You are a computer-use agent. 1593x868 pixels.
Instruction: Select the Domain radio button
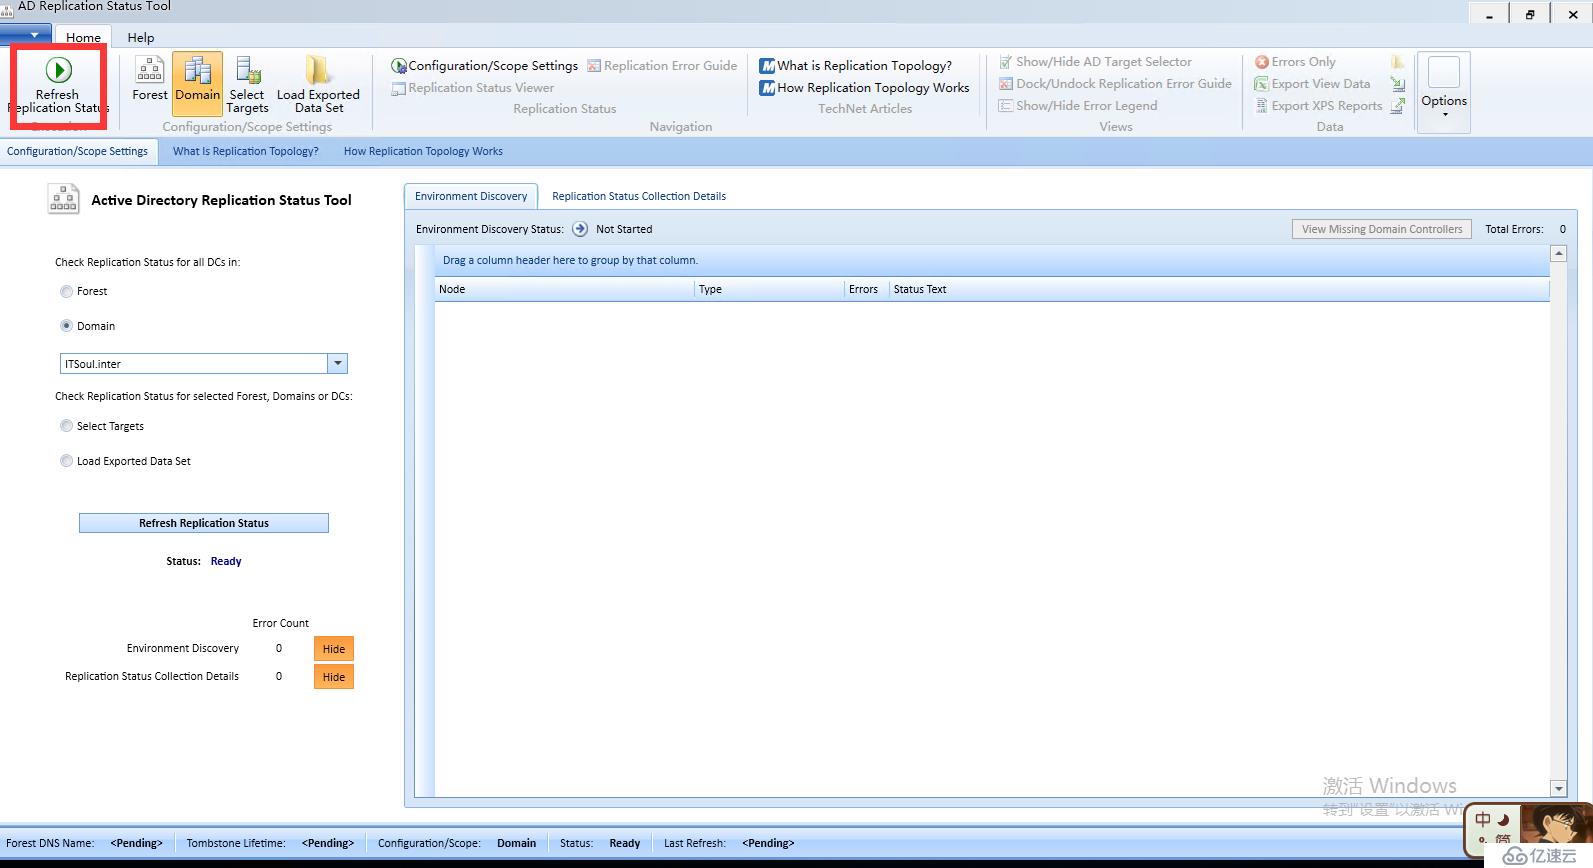[66, 326]
